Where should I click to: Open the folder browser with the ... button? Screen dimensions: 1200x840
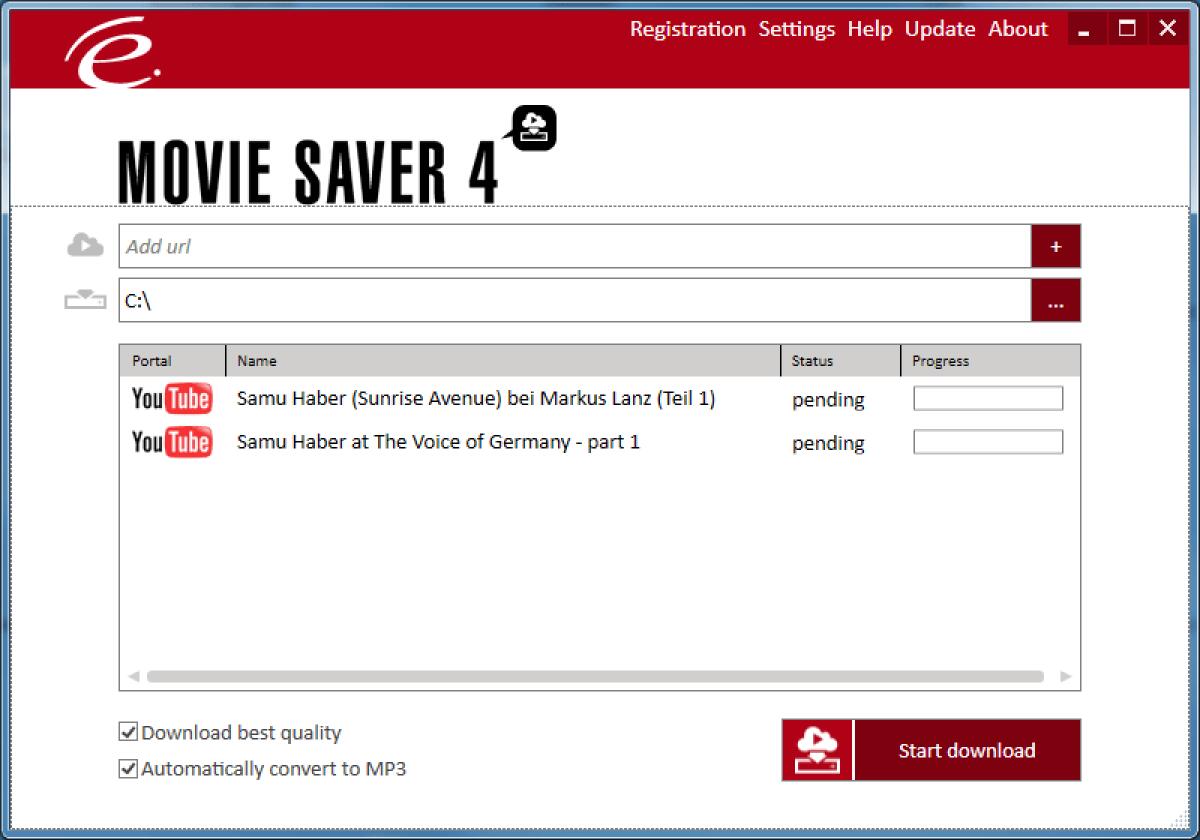tap(1056, 299)
